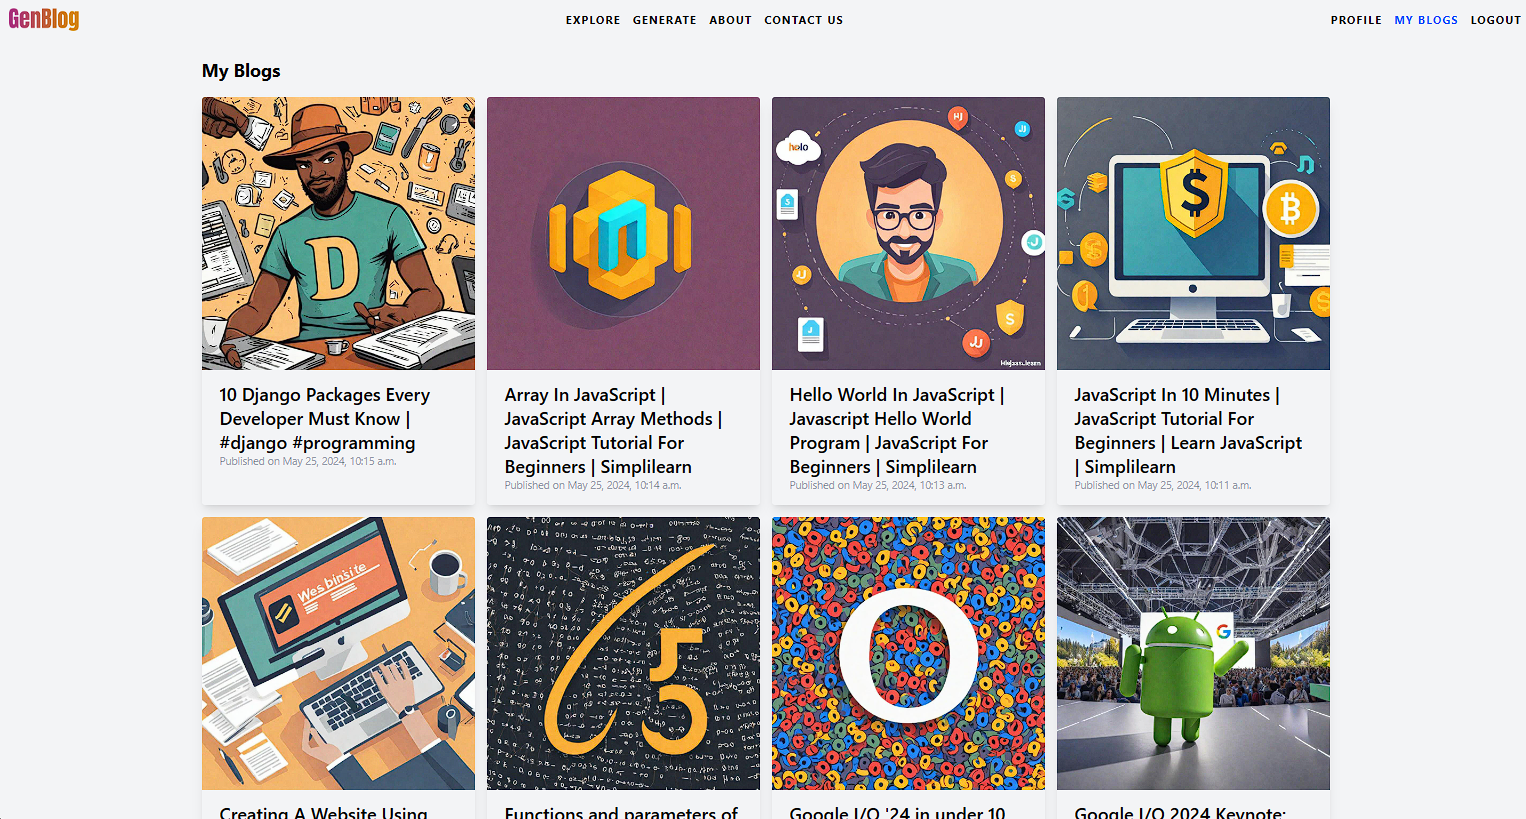Image resolution: width=1526 pixels, height=819 pixels.
Task: Open the Hello World JavaScript thumbnail image
Action: tap(908, 233)
